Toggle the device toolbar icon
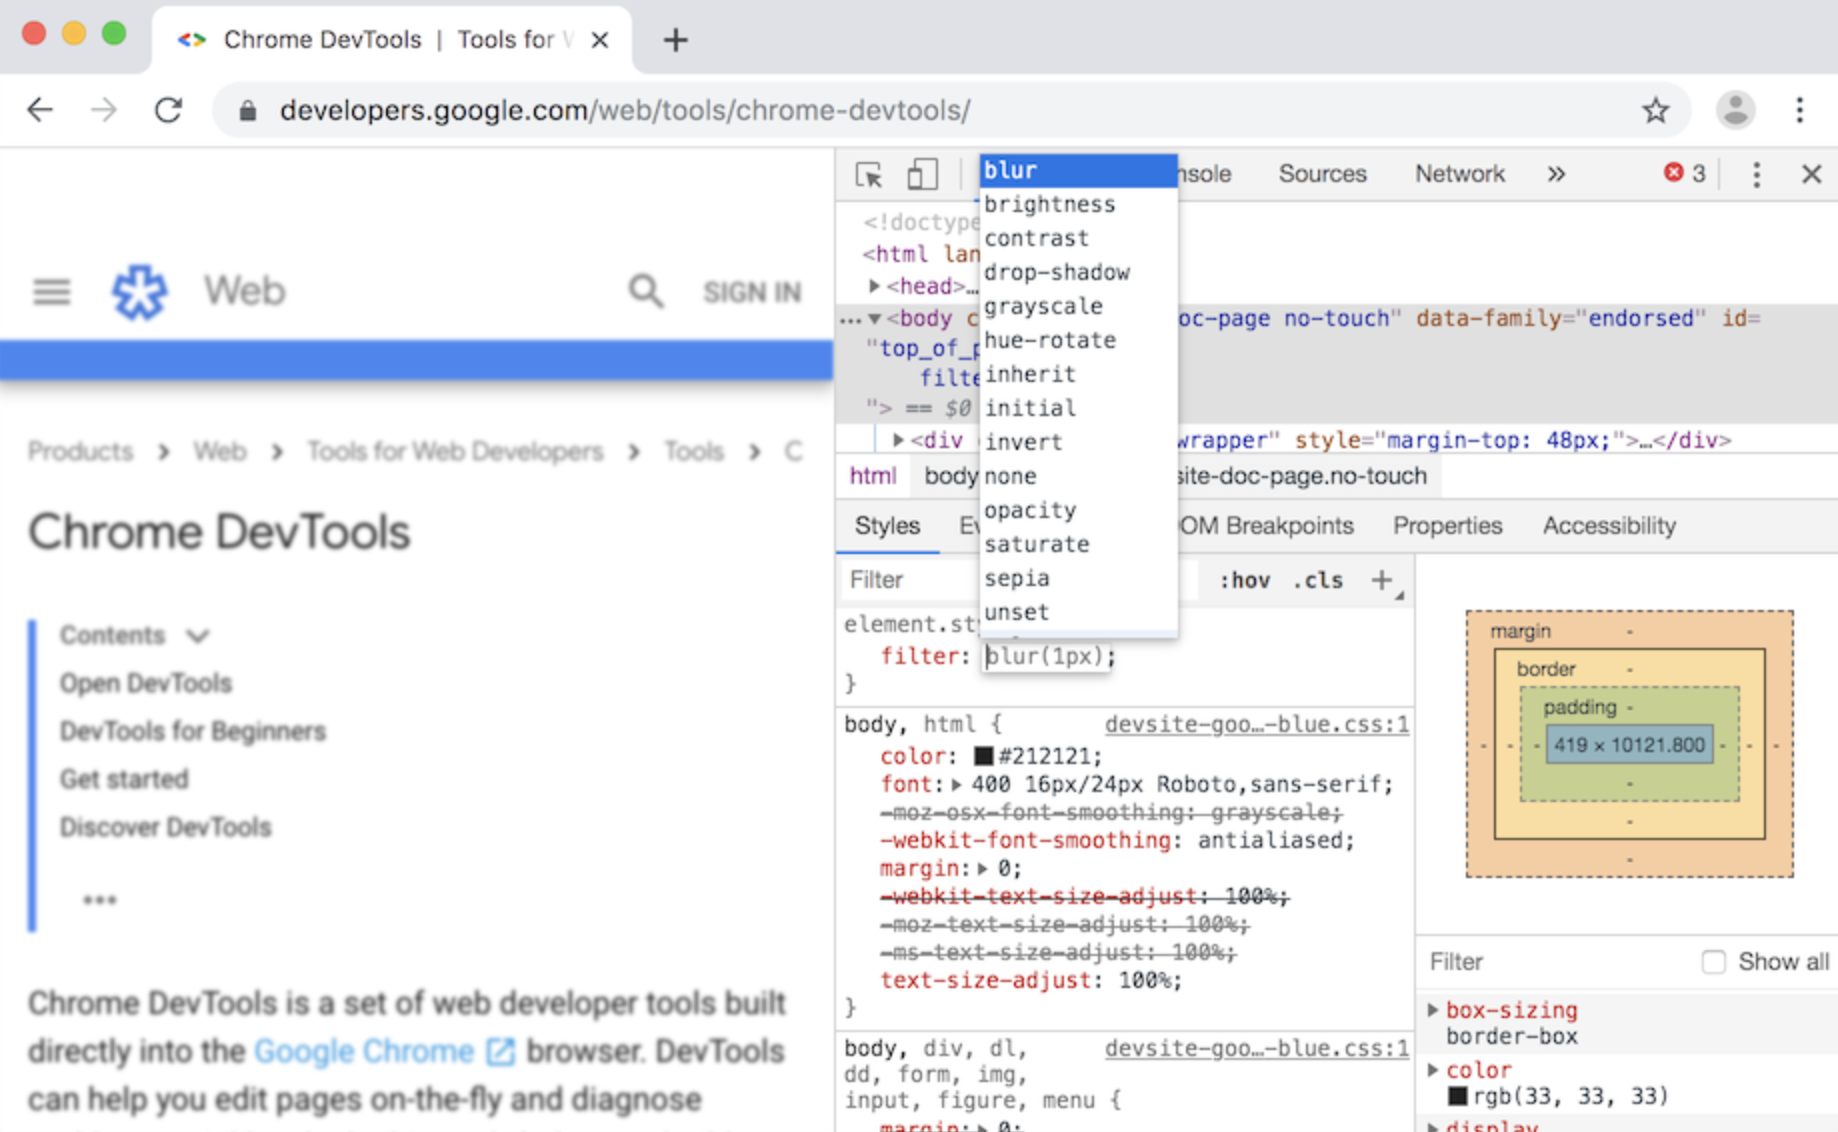1838x1132 pixels. click(922, 174)
